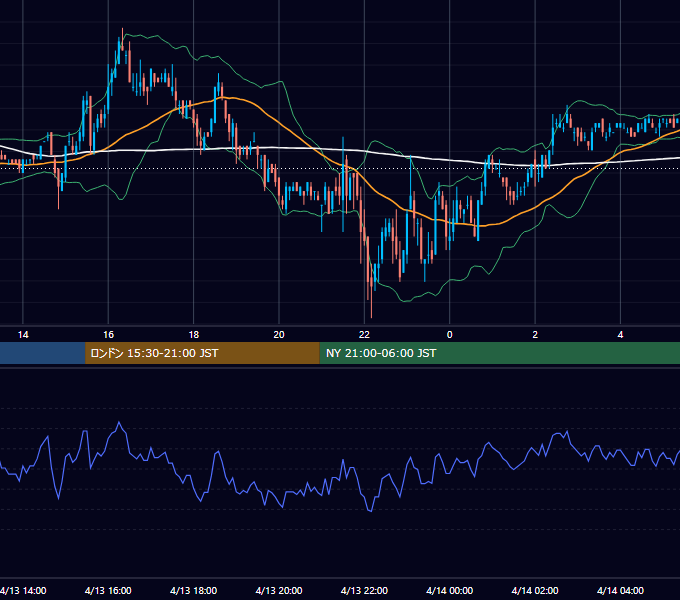Click the 4/14 04:00 time label
The image size is (680, 600).
tap(621, 590)
